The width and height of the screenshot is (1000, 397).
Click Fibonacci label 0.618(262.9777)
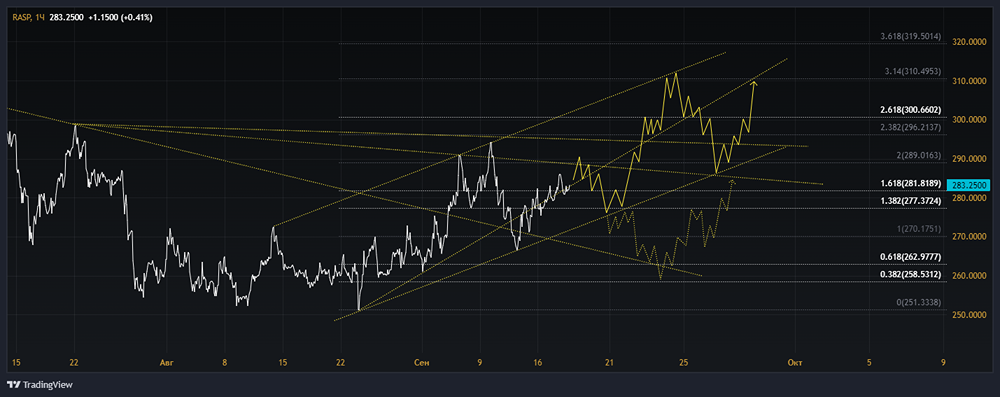[910, 257]
